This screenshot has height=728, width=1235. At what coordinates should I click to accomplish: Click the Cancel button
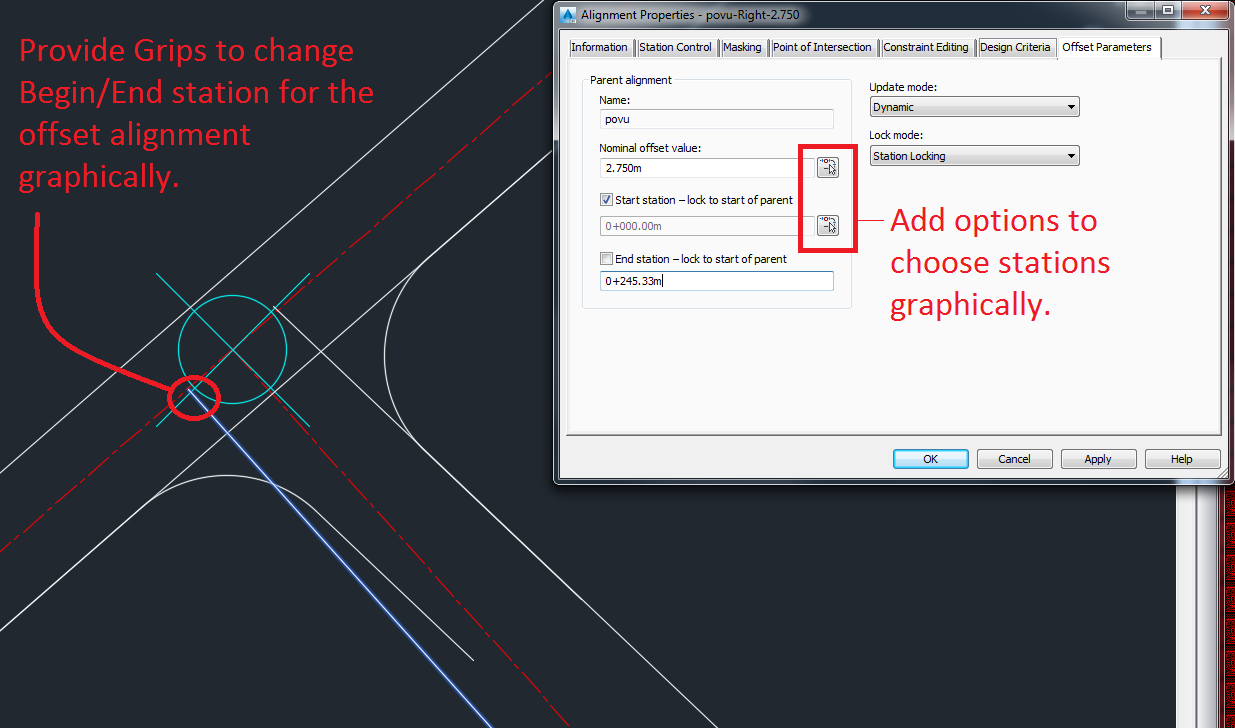[x=1014, y=458]
